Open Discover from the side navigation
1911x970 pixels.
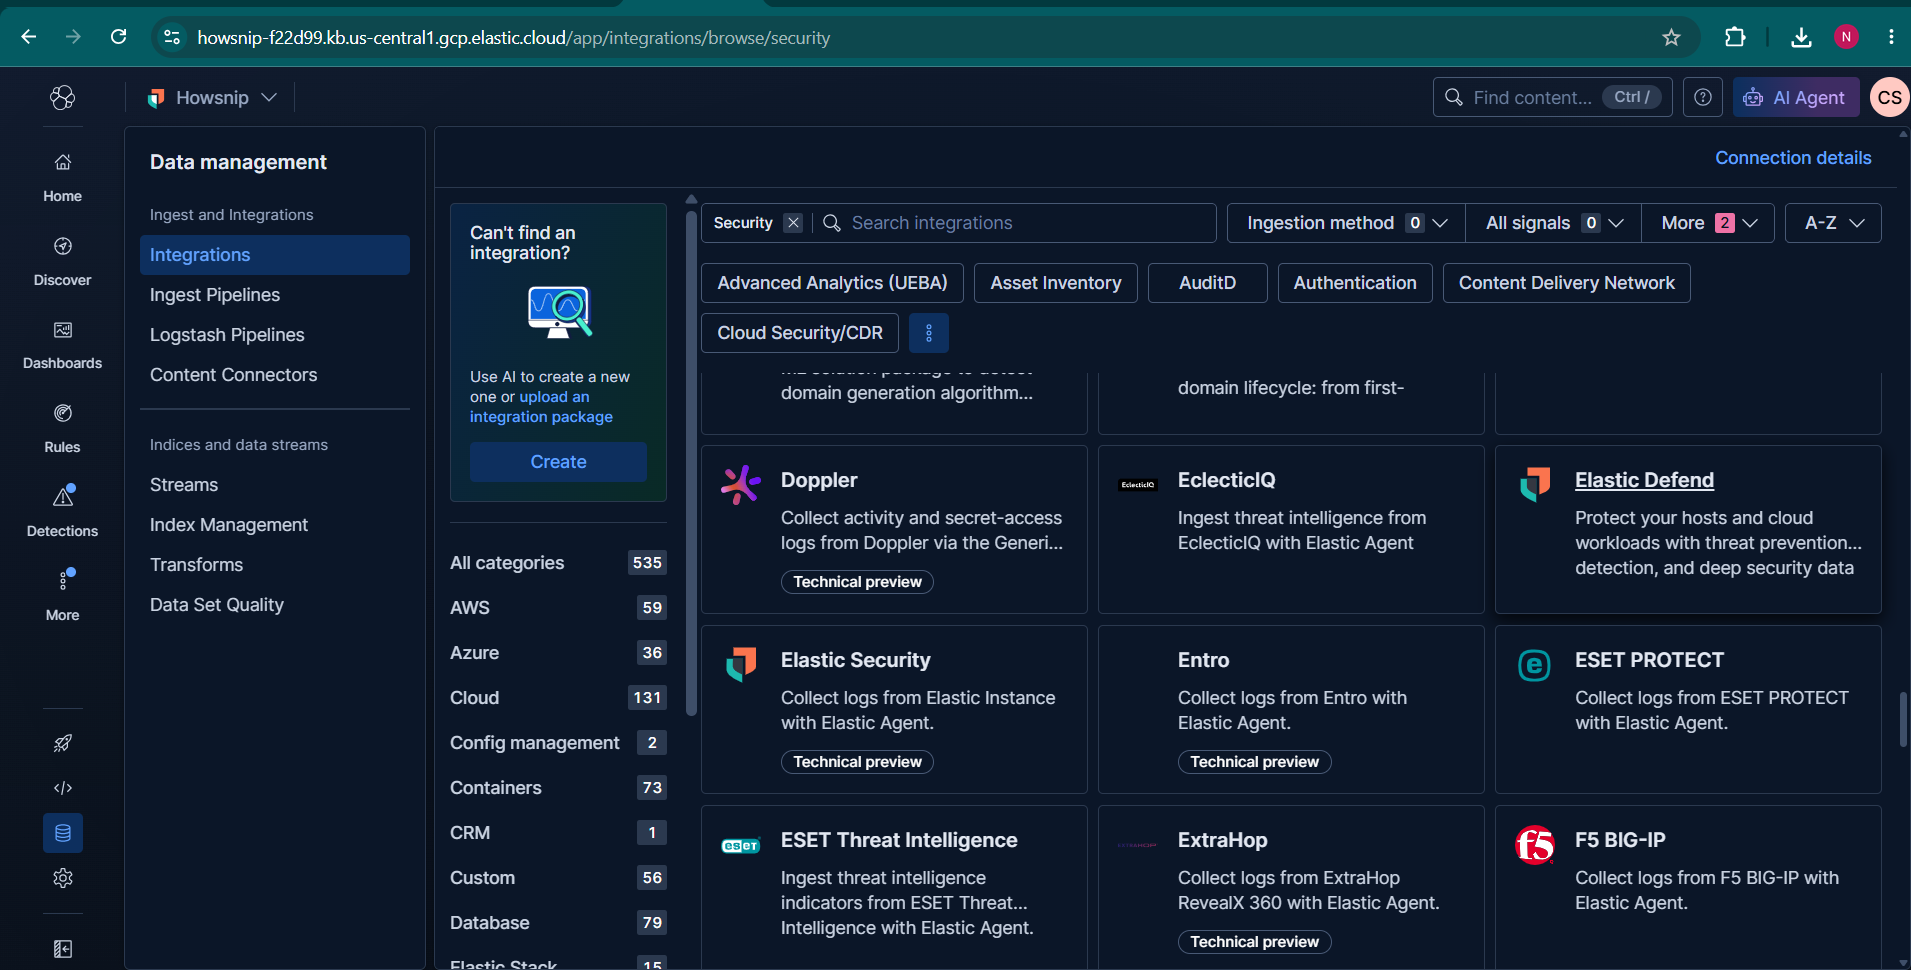(62, 262)
